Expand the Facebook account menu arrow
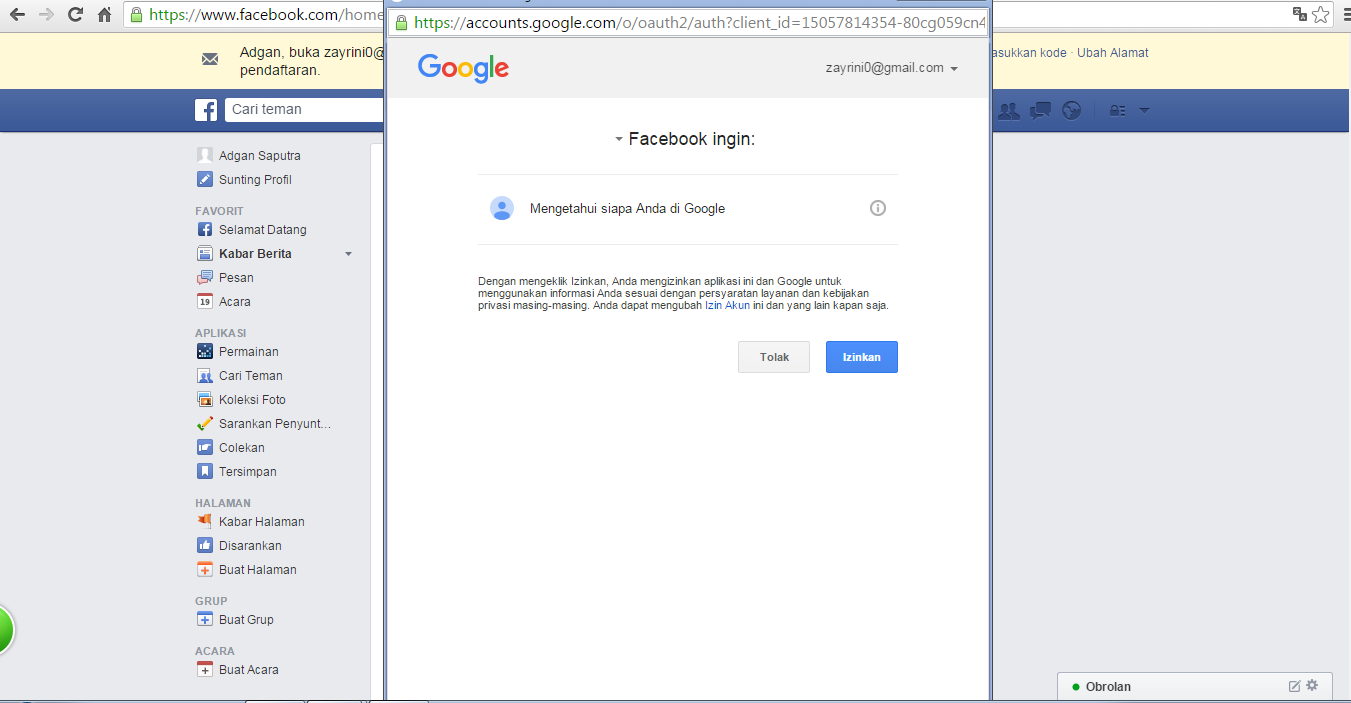The image size is (1351, 703). pos(1144,111)
